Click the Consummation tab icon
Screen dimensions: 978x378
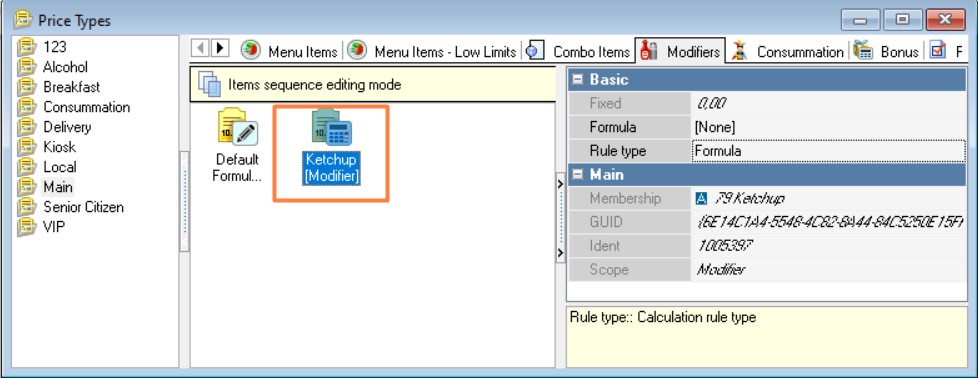tap(740, 51)
